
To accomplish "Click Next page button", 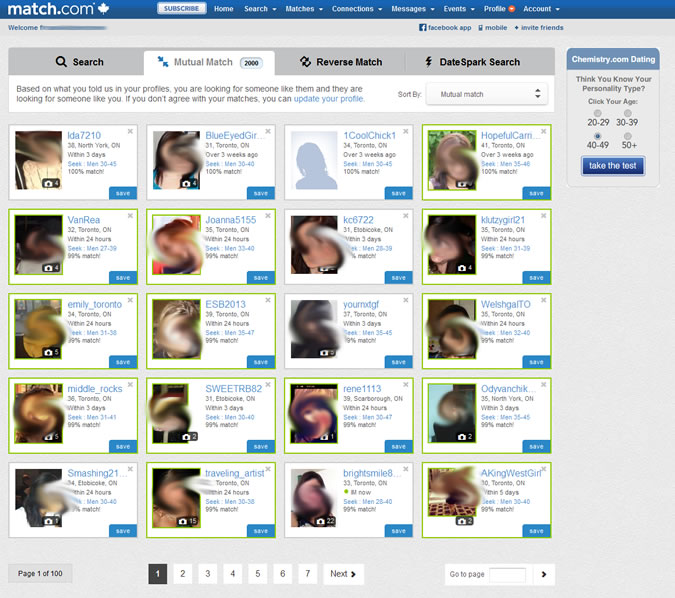I will pyautogui.click(x=343, y=574).
